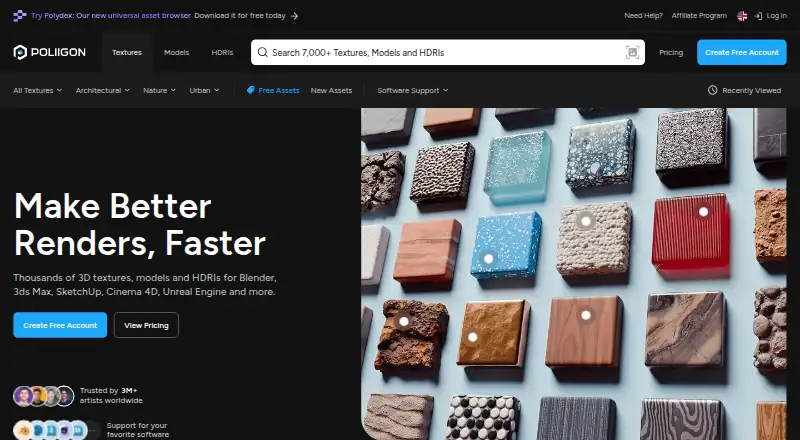Click the Recently Viewed clock icon
This screenshot has height=440, width=800.
(x=712, y=90)
